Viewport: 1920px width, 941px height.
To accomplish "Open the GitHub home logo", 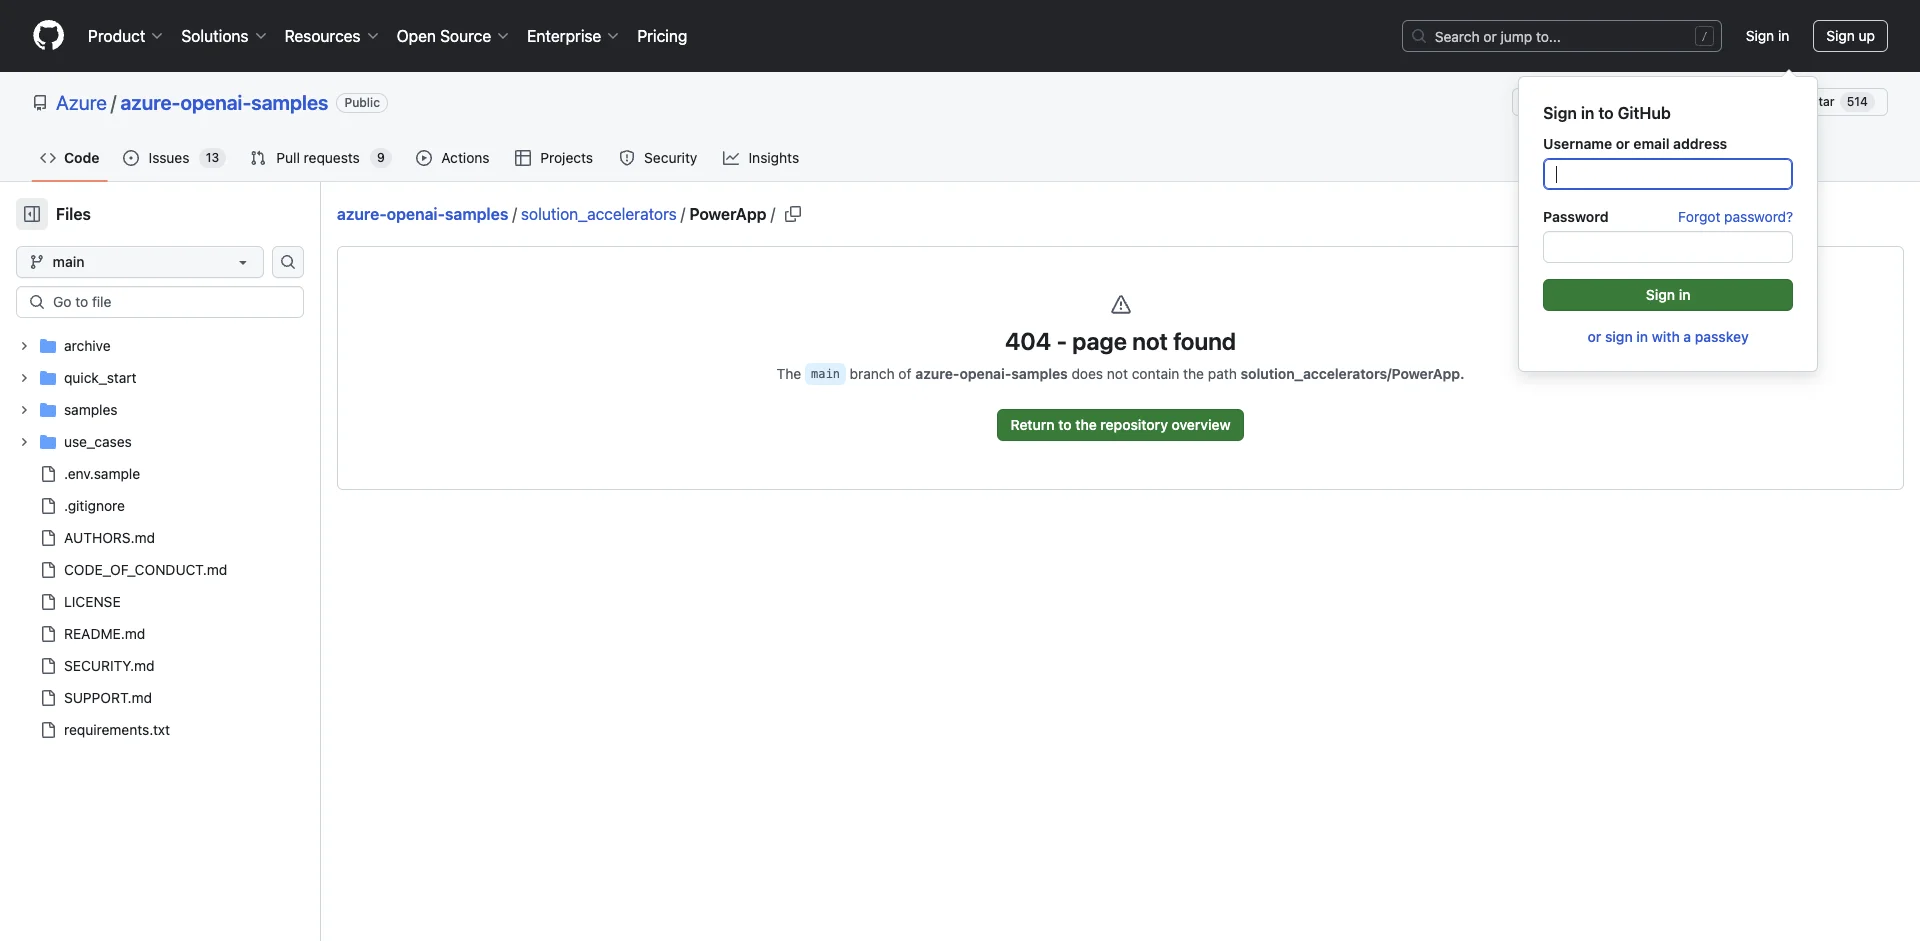I will click(48, 36).
